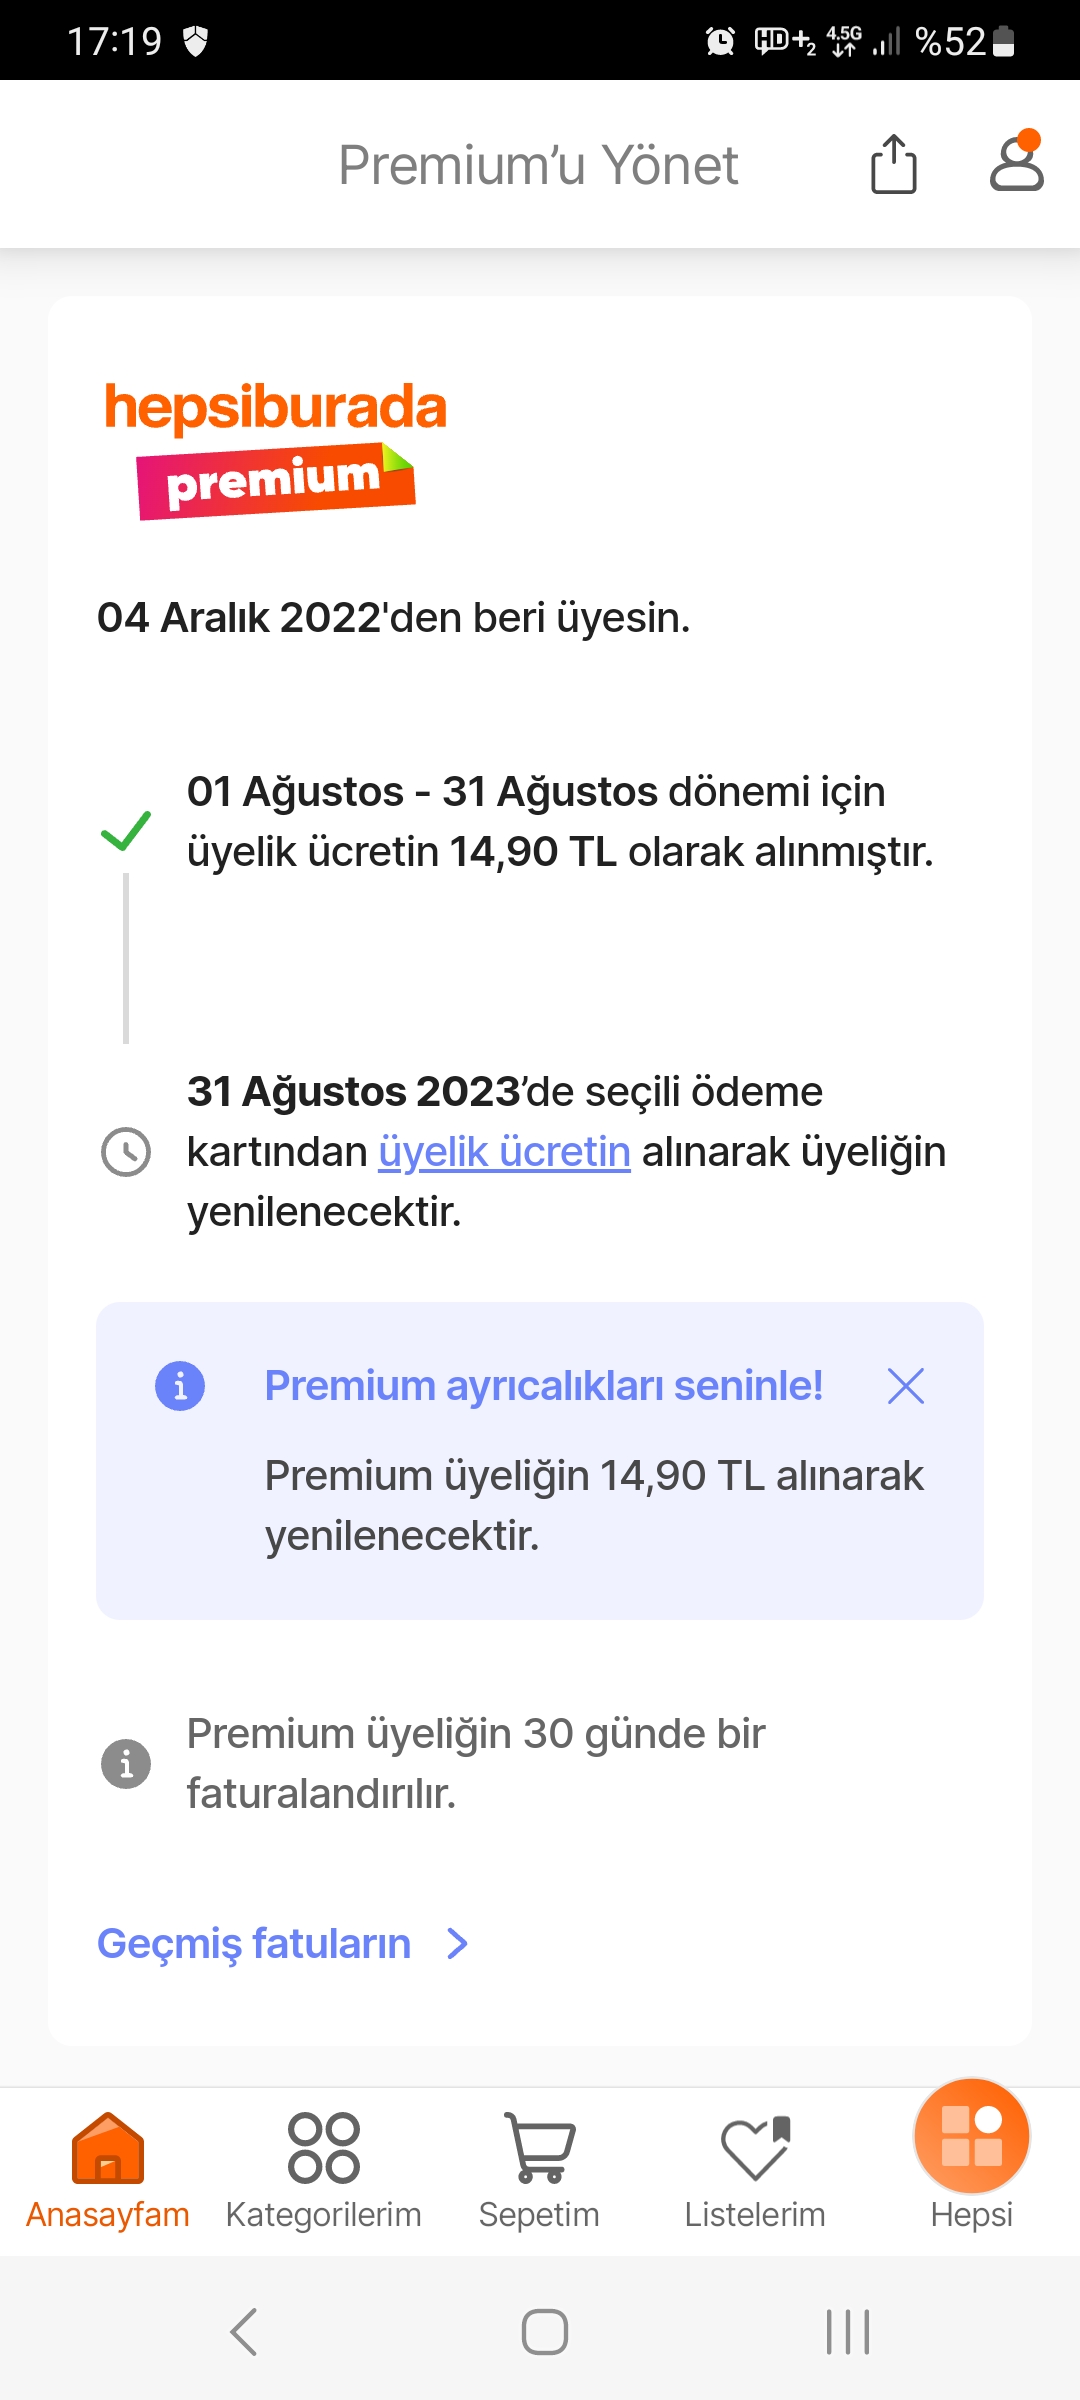Tap the green checkmark payment icon
1080x2400 pixels.
126,831
